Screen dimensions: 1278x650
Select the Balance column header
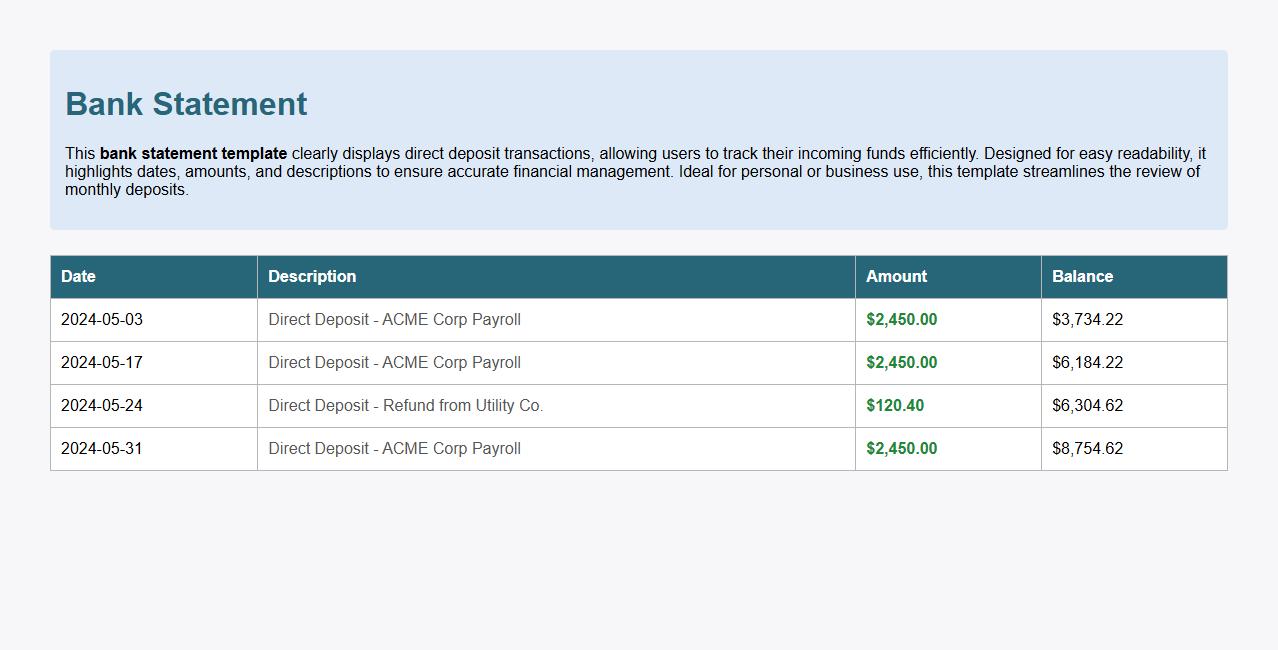[1081, 277]
